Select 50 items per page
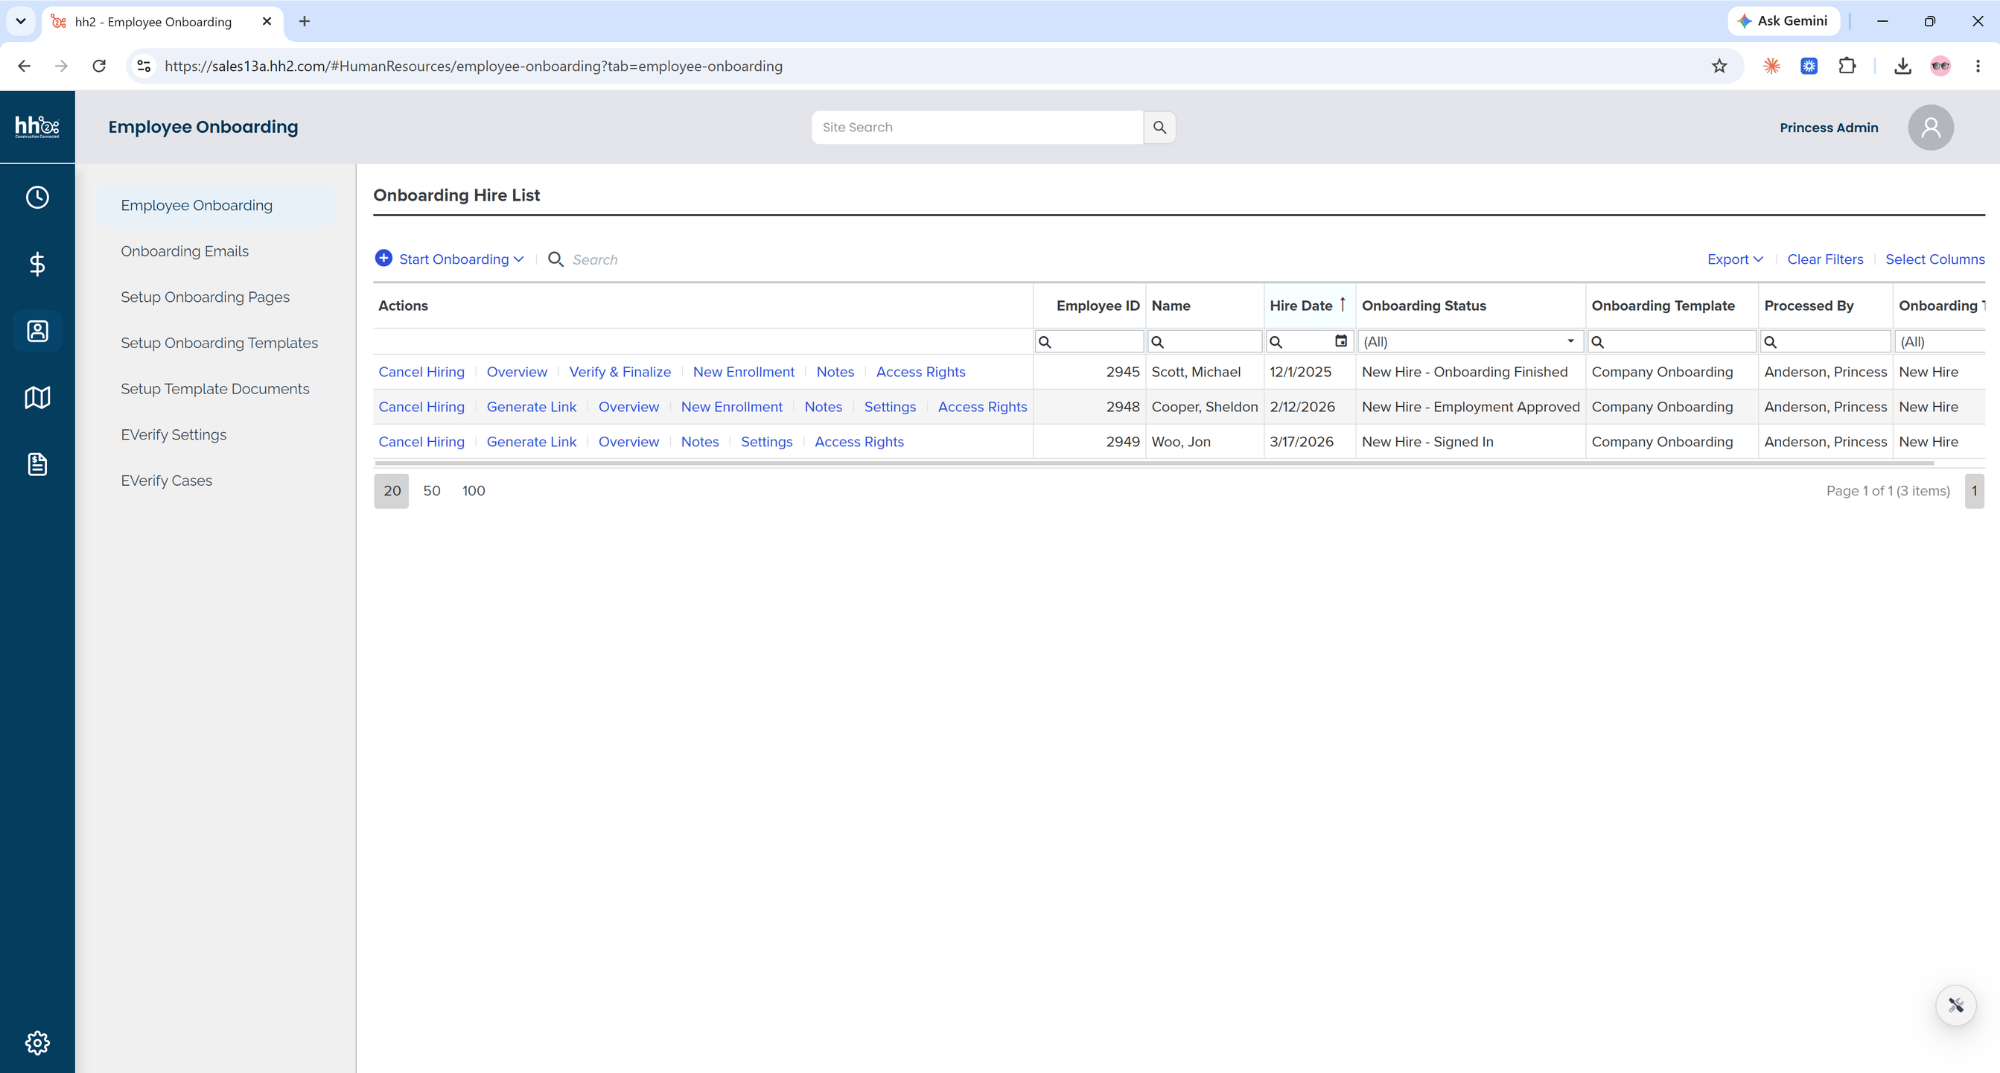 click(x=432, y=491)
